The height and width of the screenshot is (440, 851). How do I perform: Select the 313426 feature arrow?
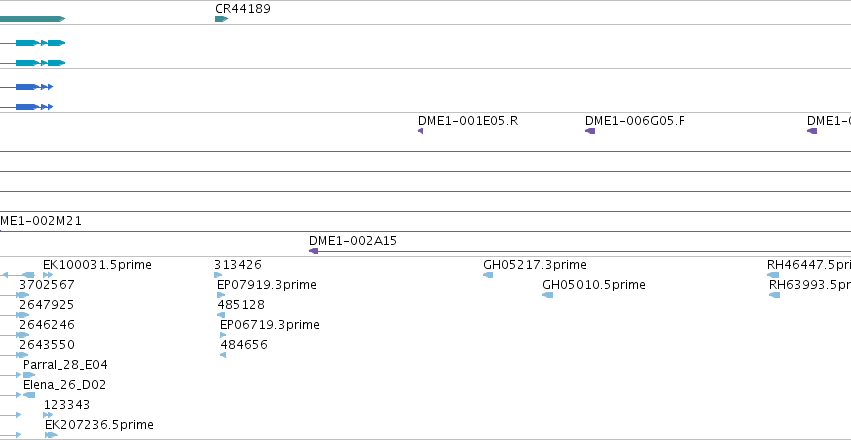coord(218,275)
